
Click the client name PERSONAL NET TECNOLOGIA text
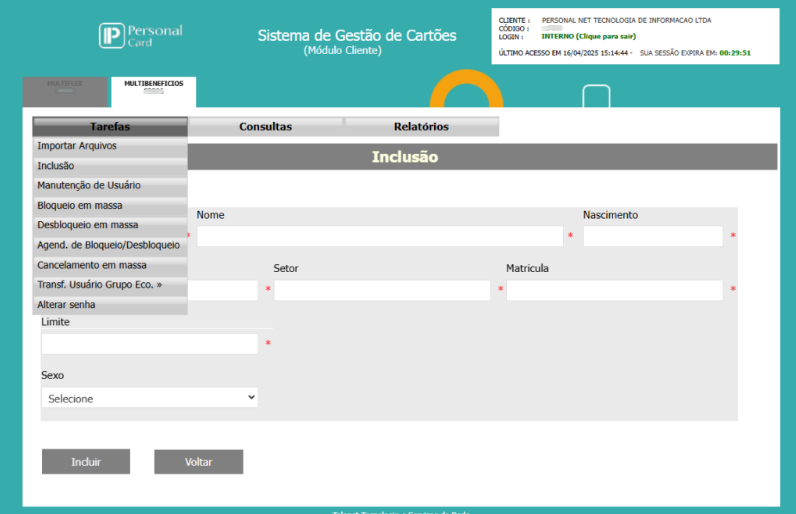tap(626, 20)
